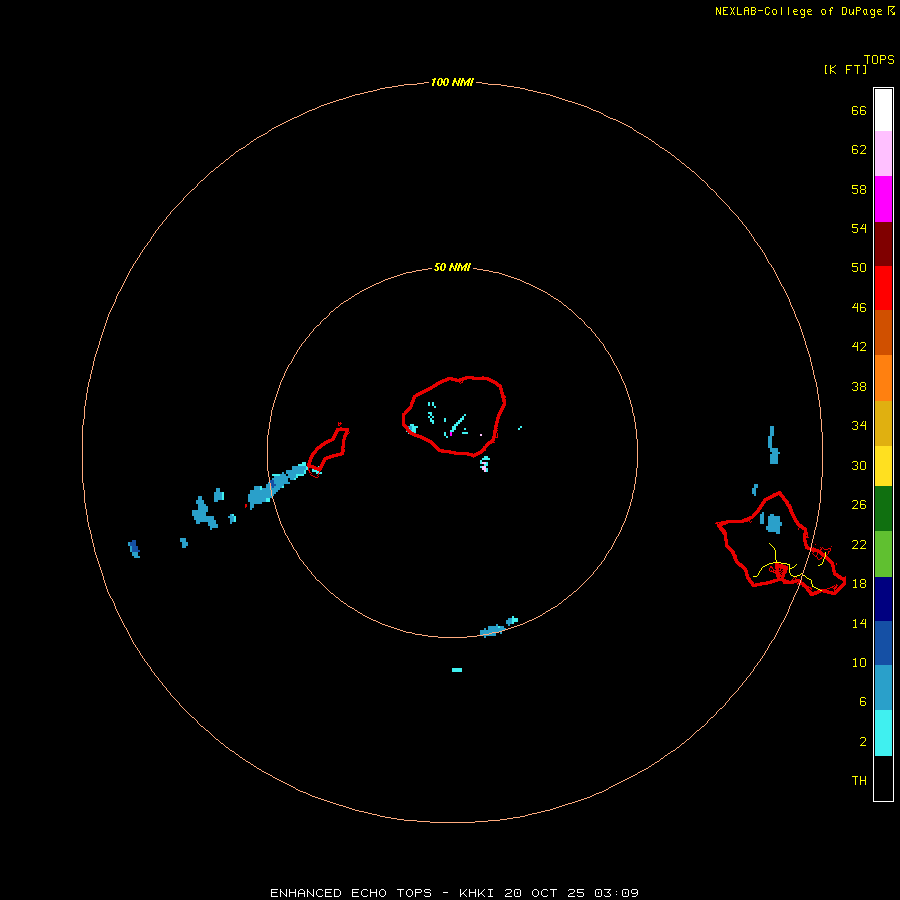
Task: Click "ENHANCED ECHO TOPS" in the bottom caption
Action: pos(351,893)
